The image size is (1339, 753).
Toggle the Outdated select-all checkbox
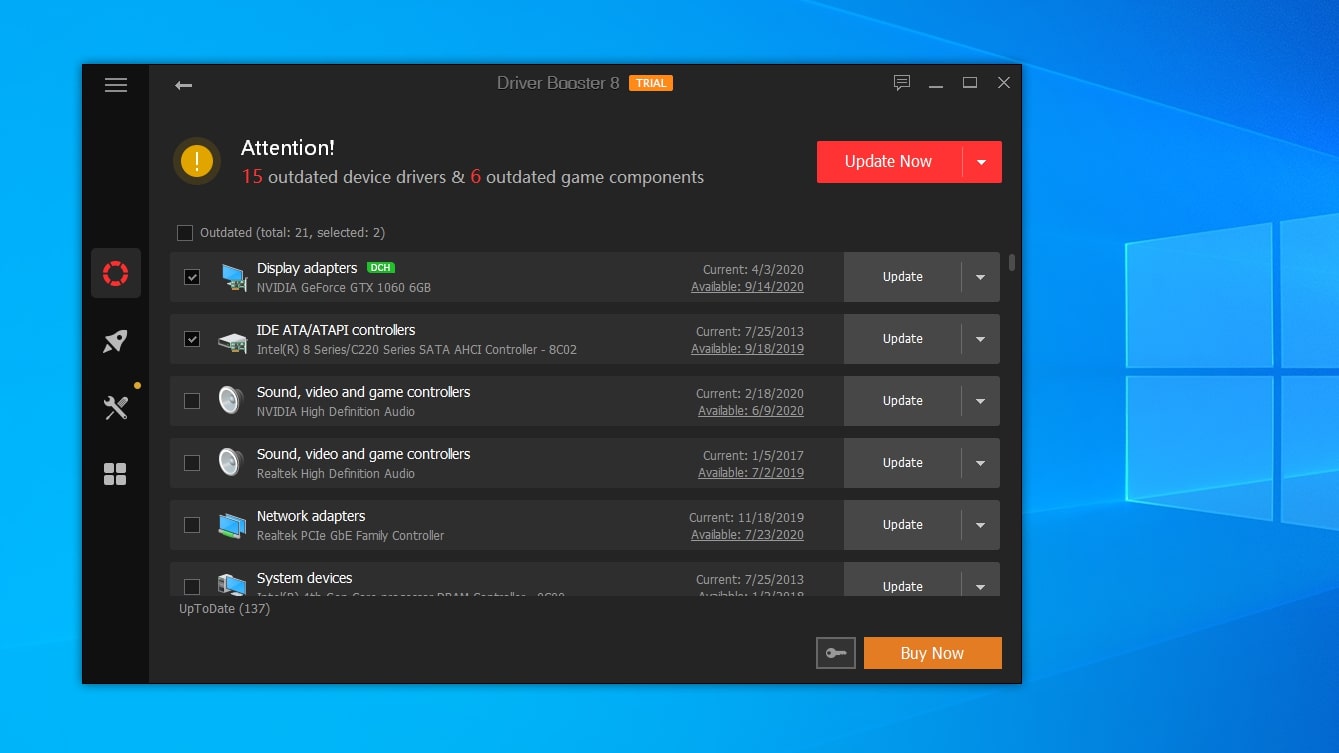coord(185,233)
